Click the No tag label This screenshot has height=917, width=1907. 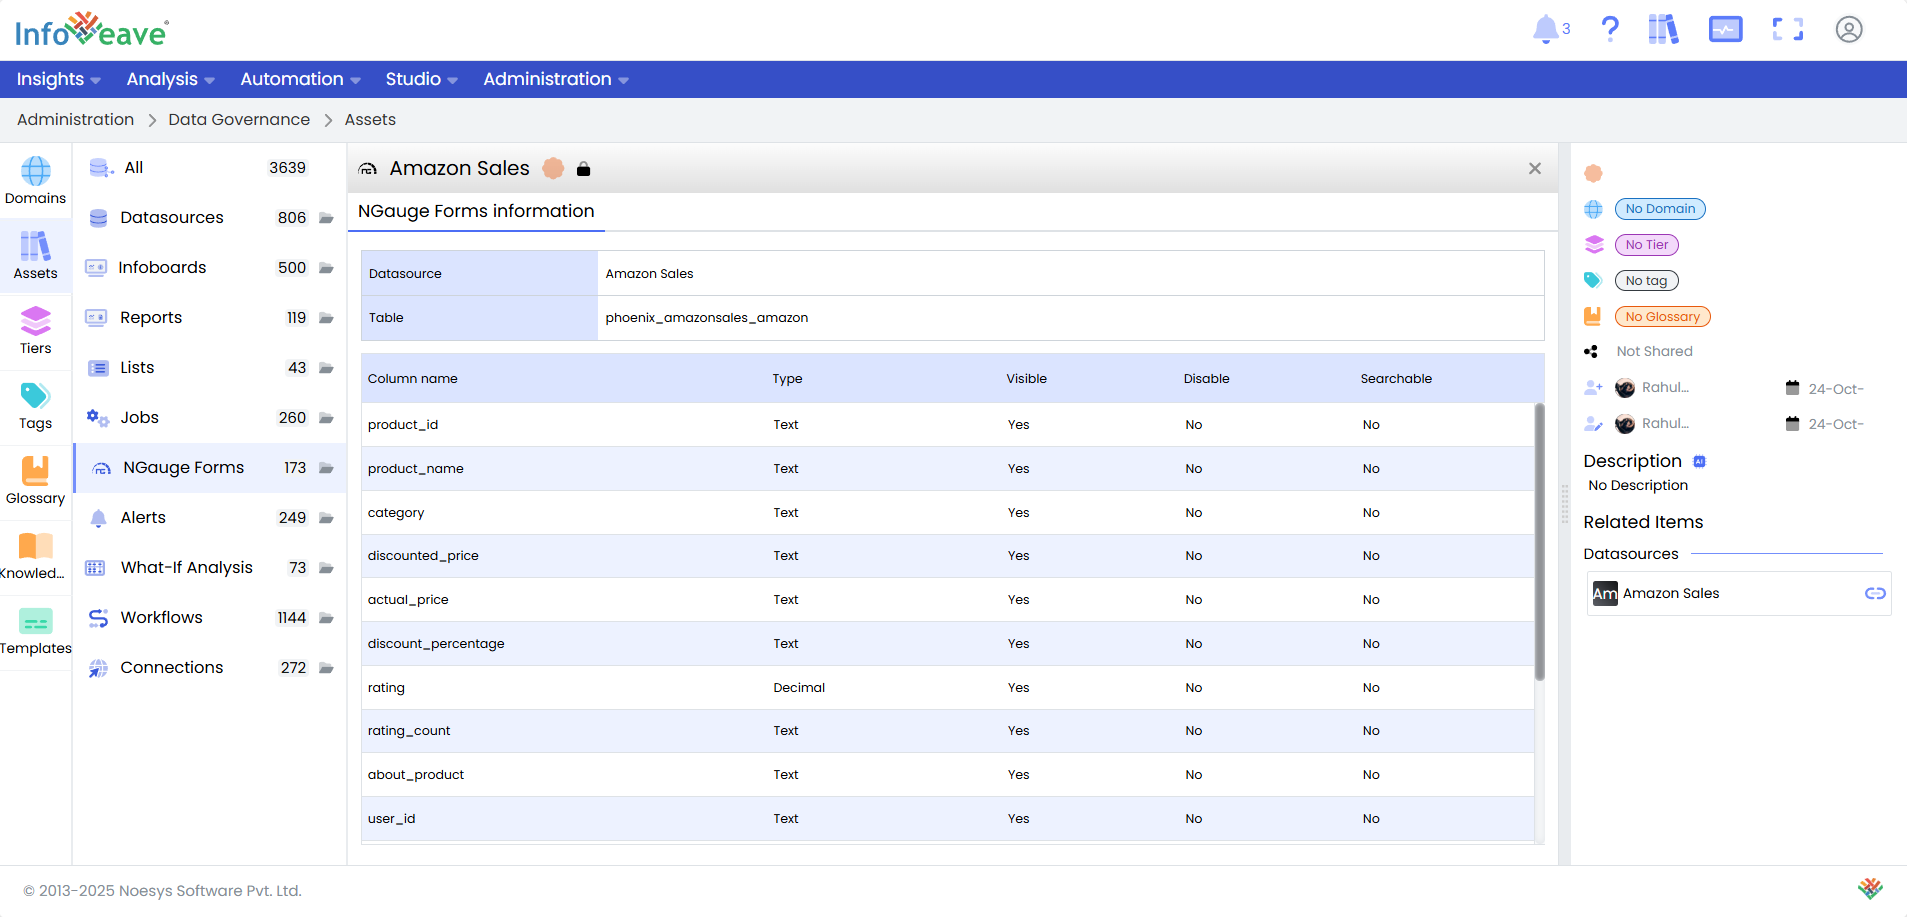pos(1646,281)
